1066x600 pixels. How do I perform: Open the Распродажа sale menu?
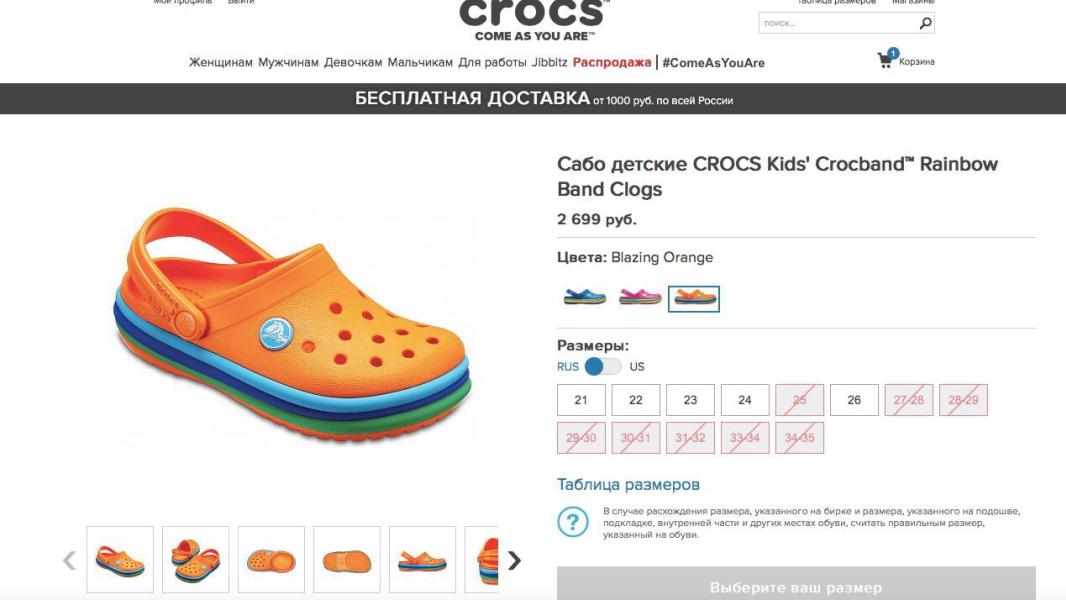[x=612, y=63]
